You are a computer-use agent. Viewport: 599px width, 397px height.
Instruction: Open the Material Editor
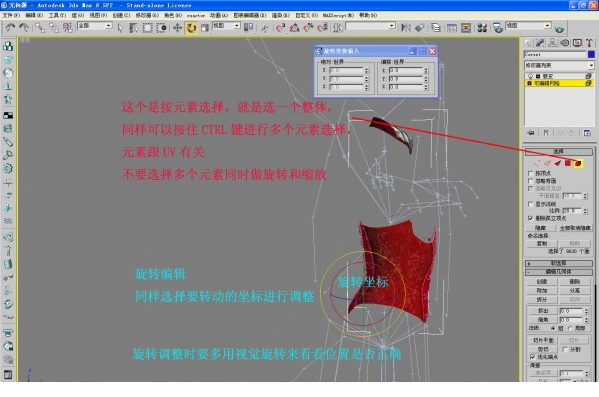pyautogui.click(x=482, y=28)
